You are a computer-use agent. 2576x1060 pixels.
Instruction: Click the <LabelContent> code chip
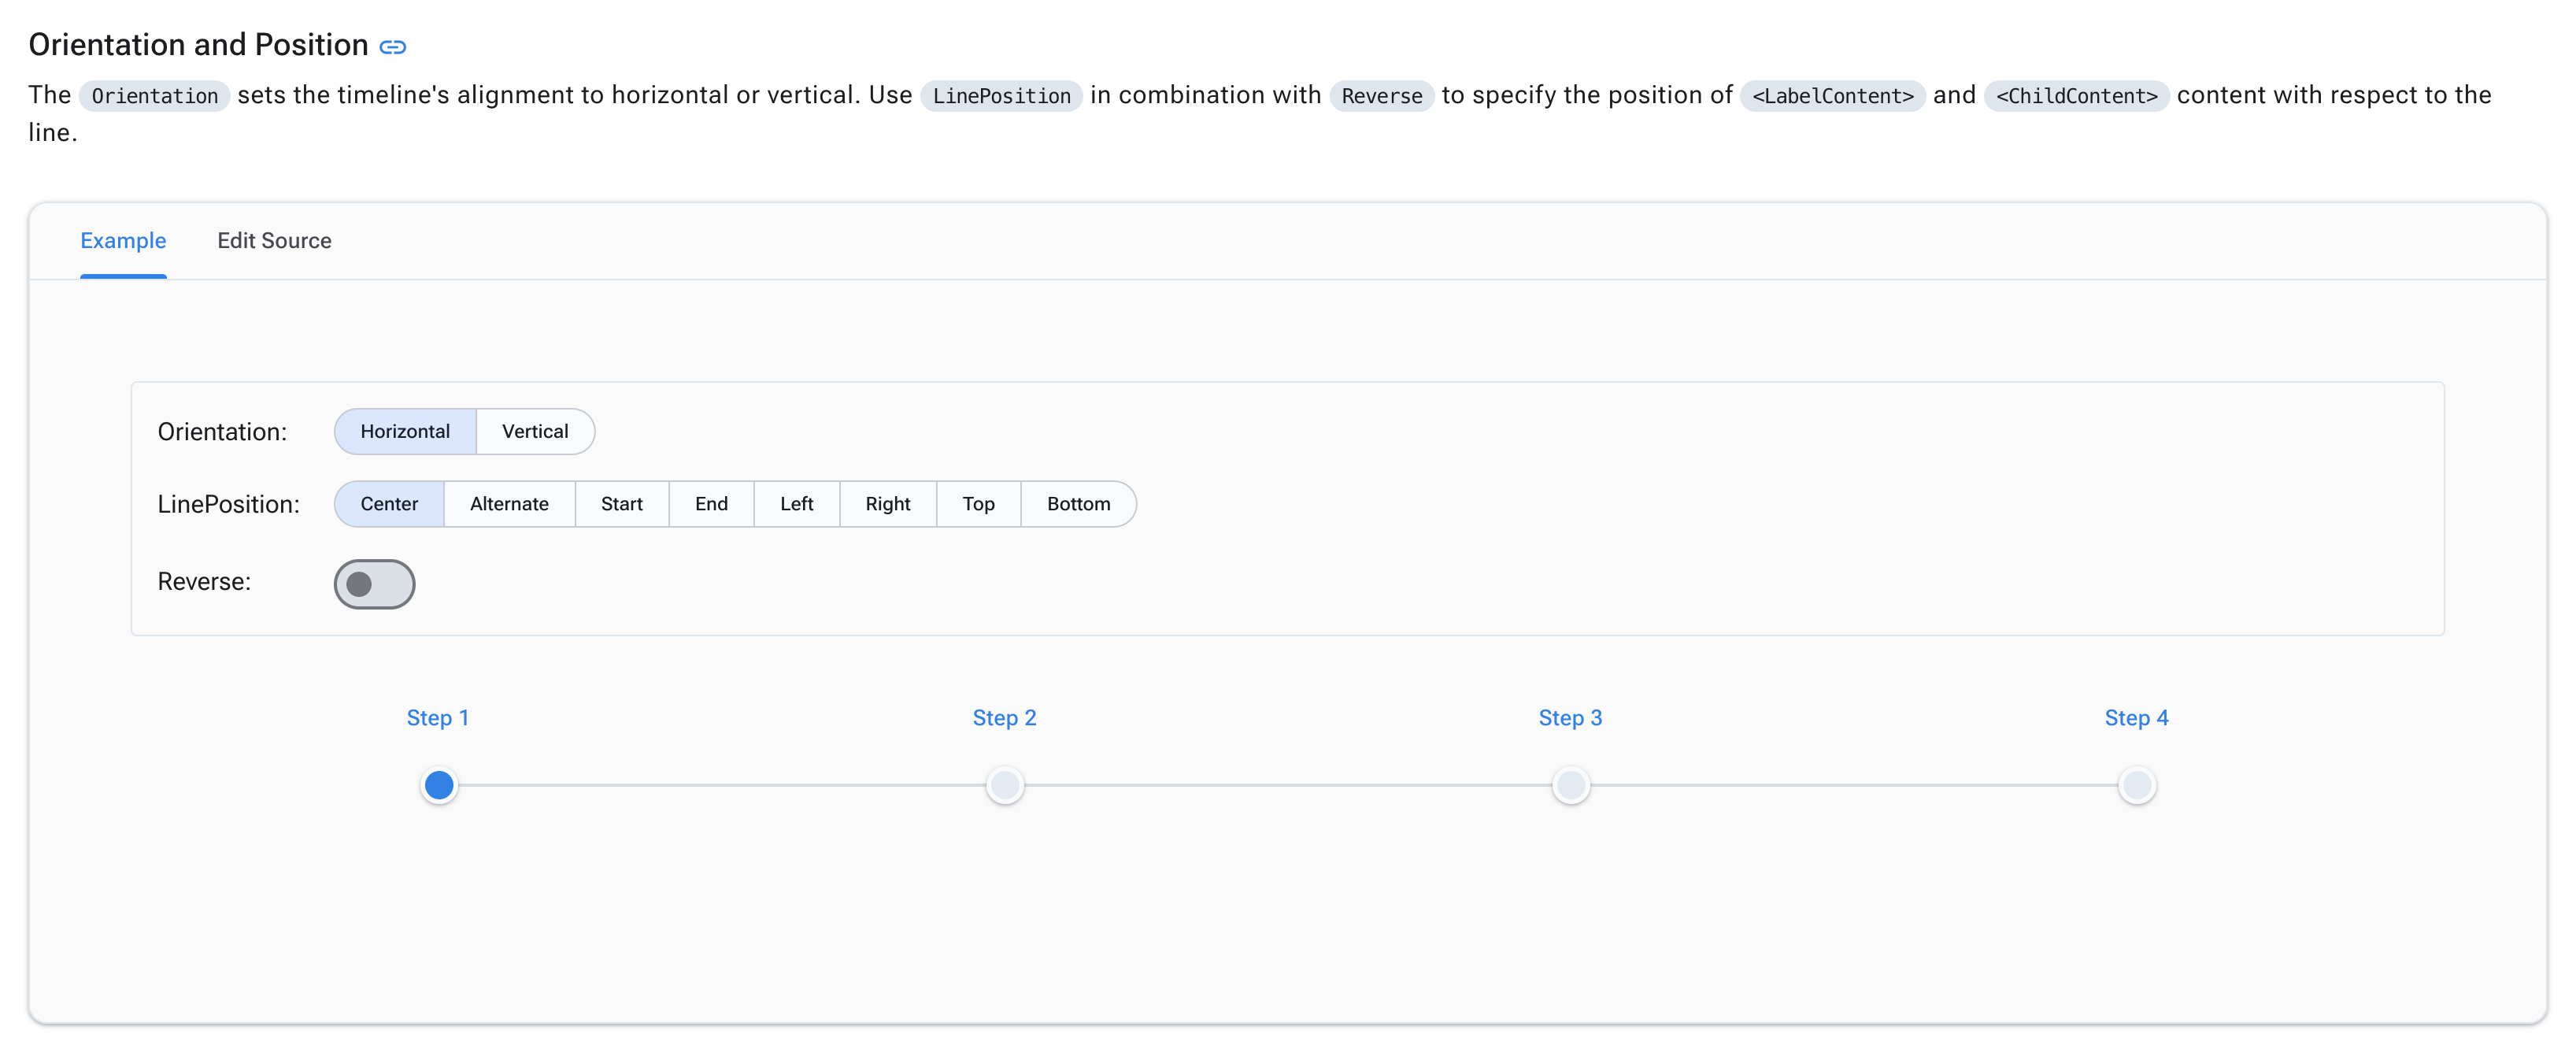pos(1833,96)
